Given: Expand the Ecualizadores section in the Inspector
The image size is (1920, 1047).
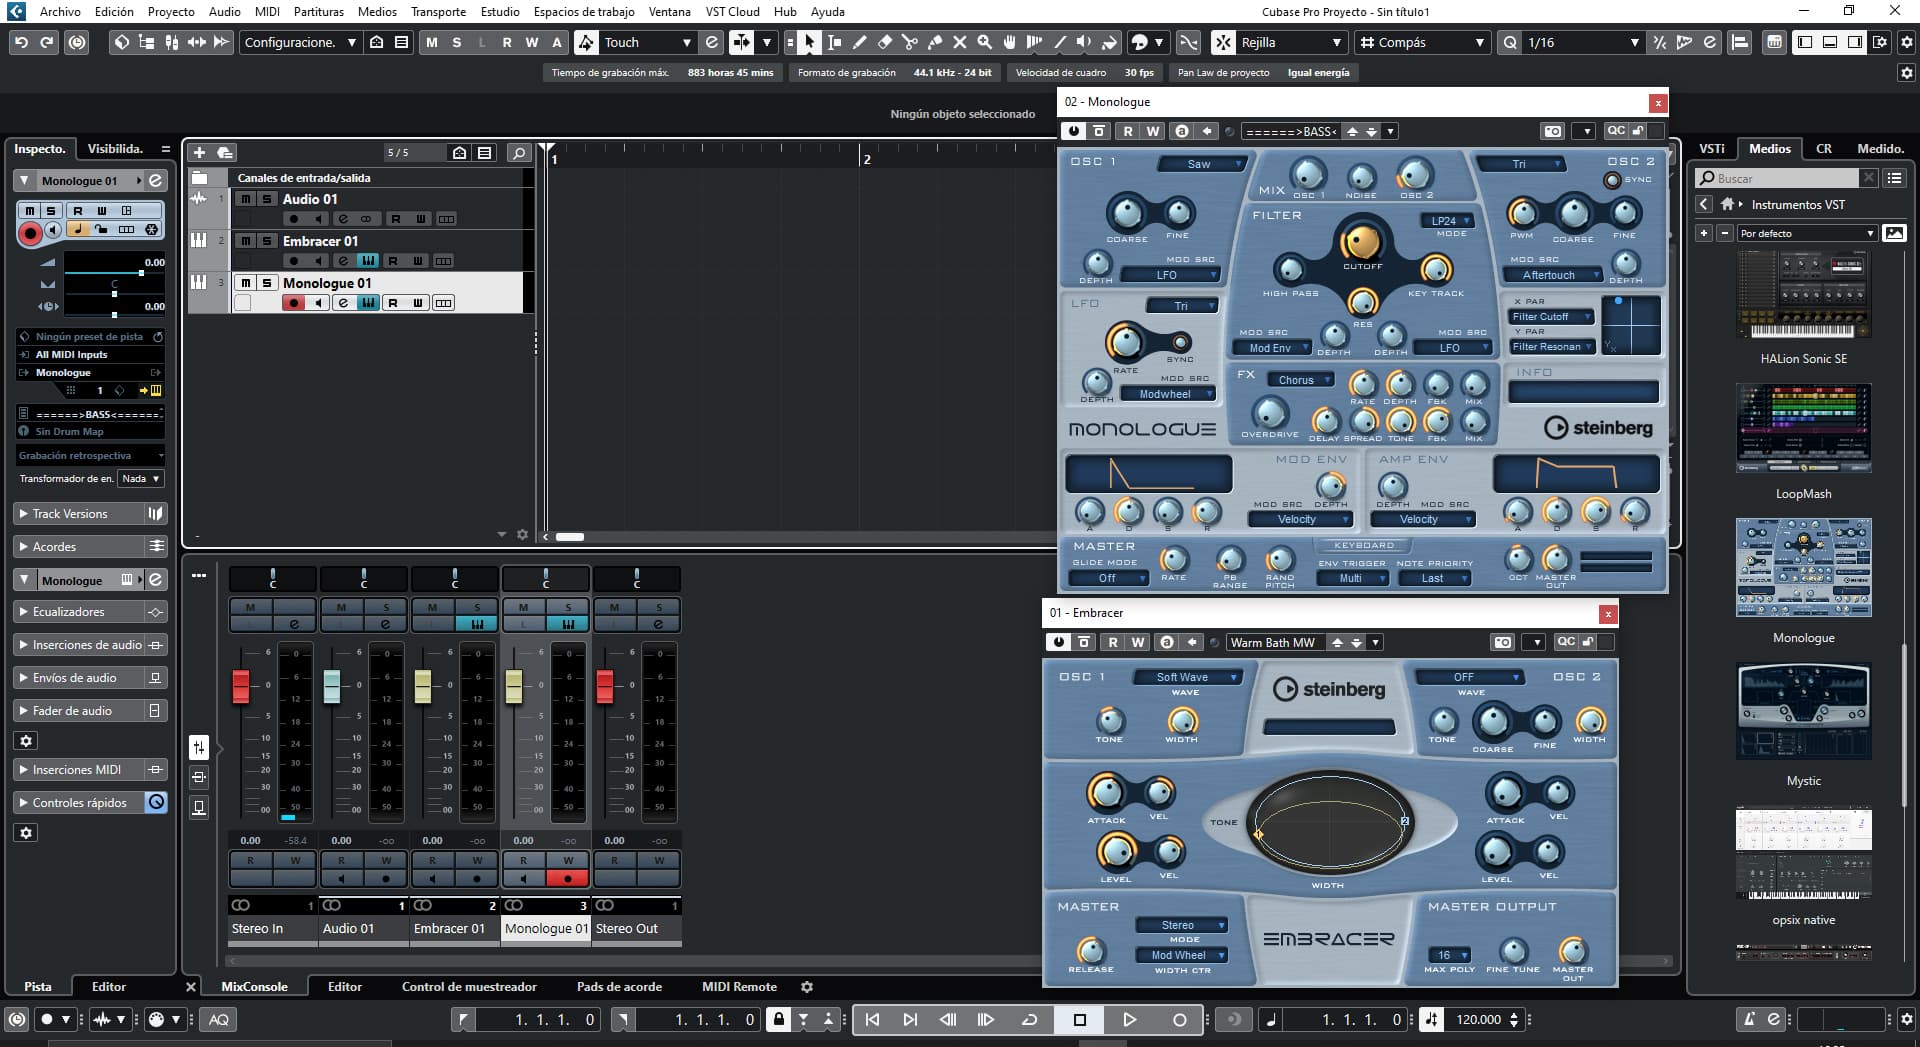Looking at the screenshot, I should click(70, 611).
